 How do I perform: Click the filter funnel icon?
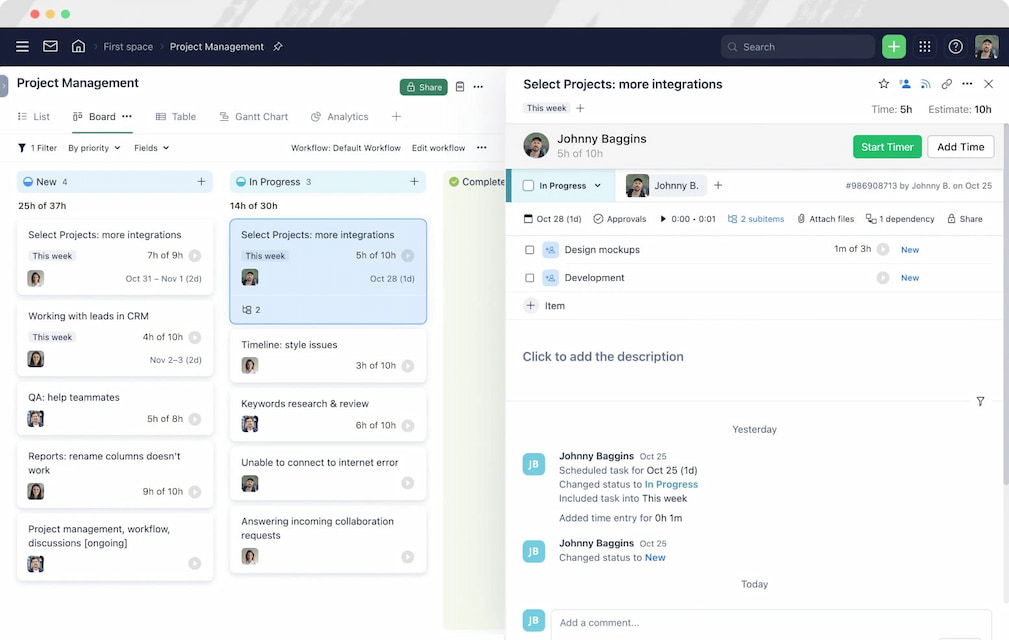[23, 147]
